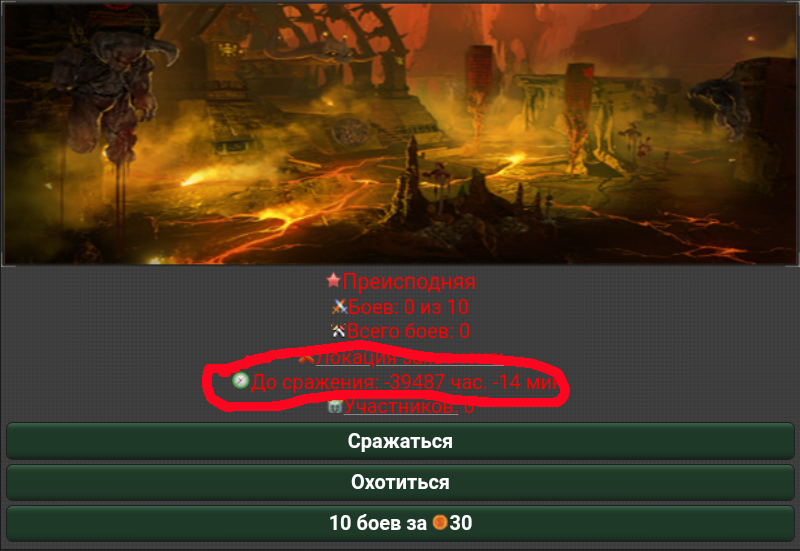Viewport: 800px width, 551px height.
Task: Click the Преисподняя location title
Action: 409,281
